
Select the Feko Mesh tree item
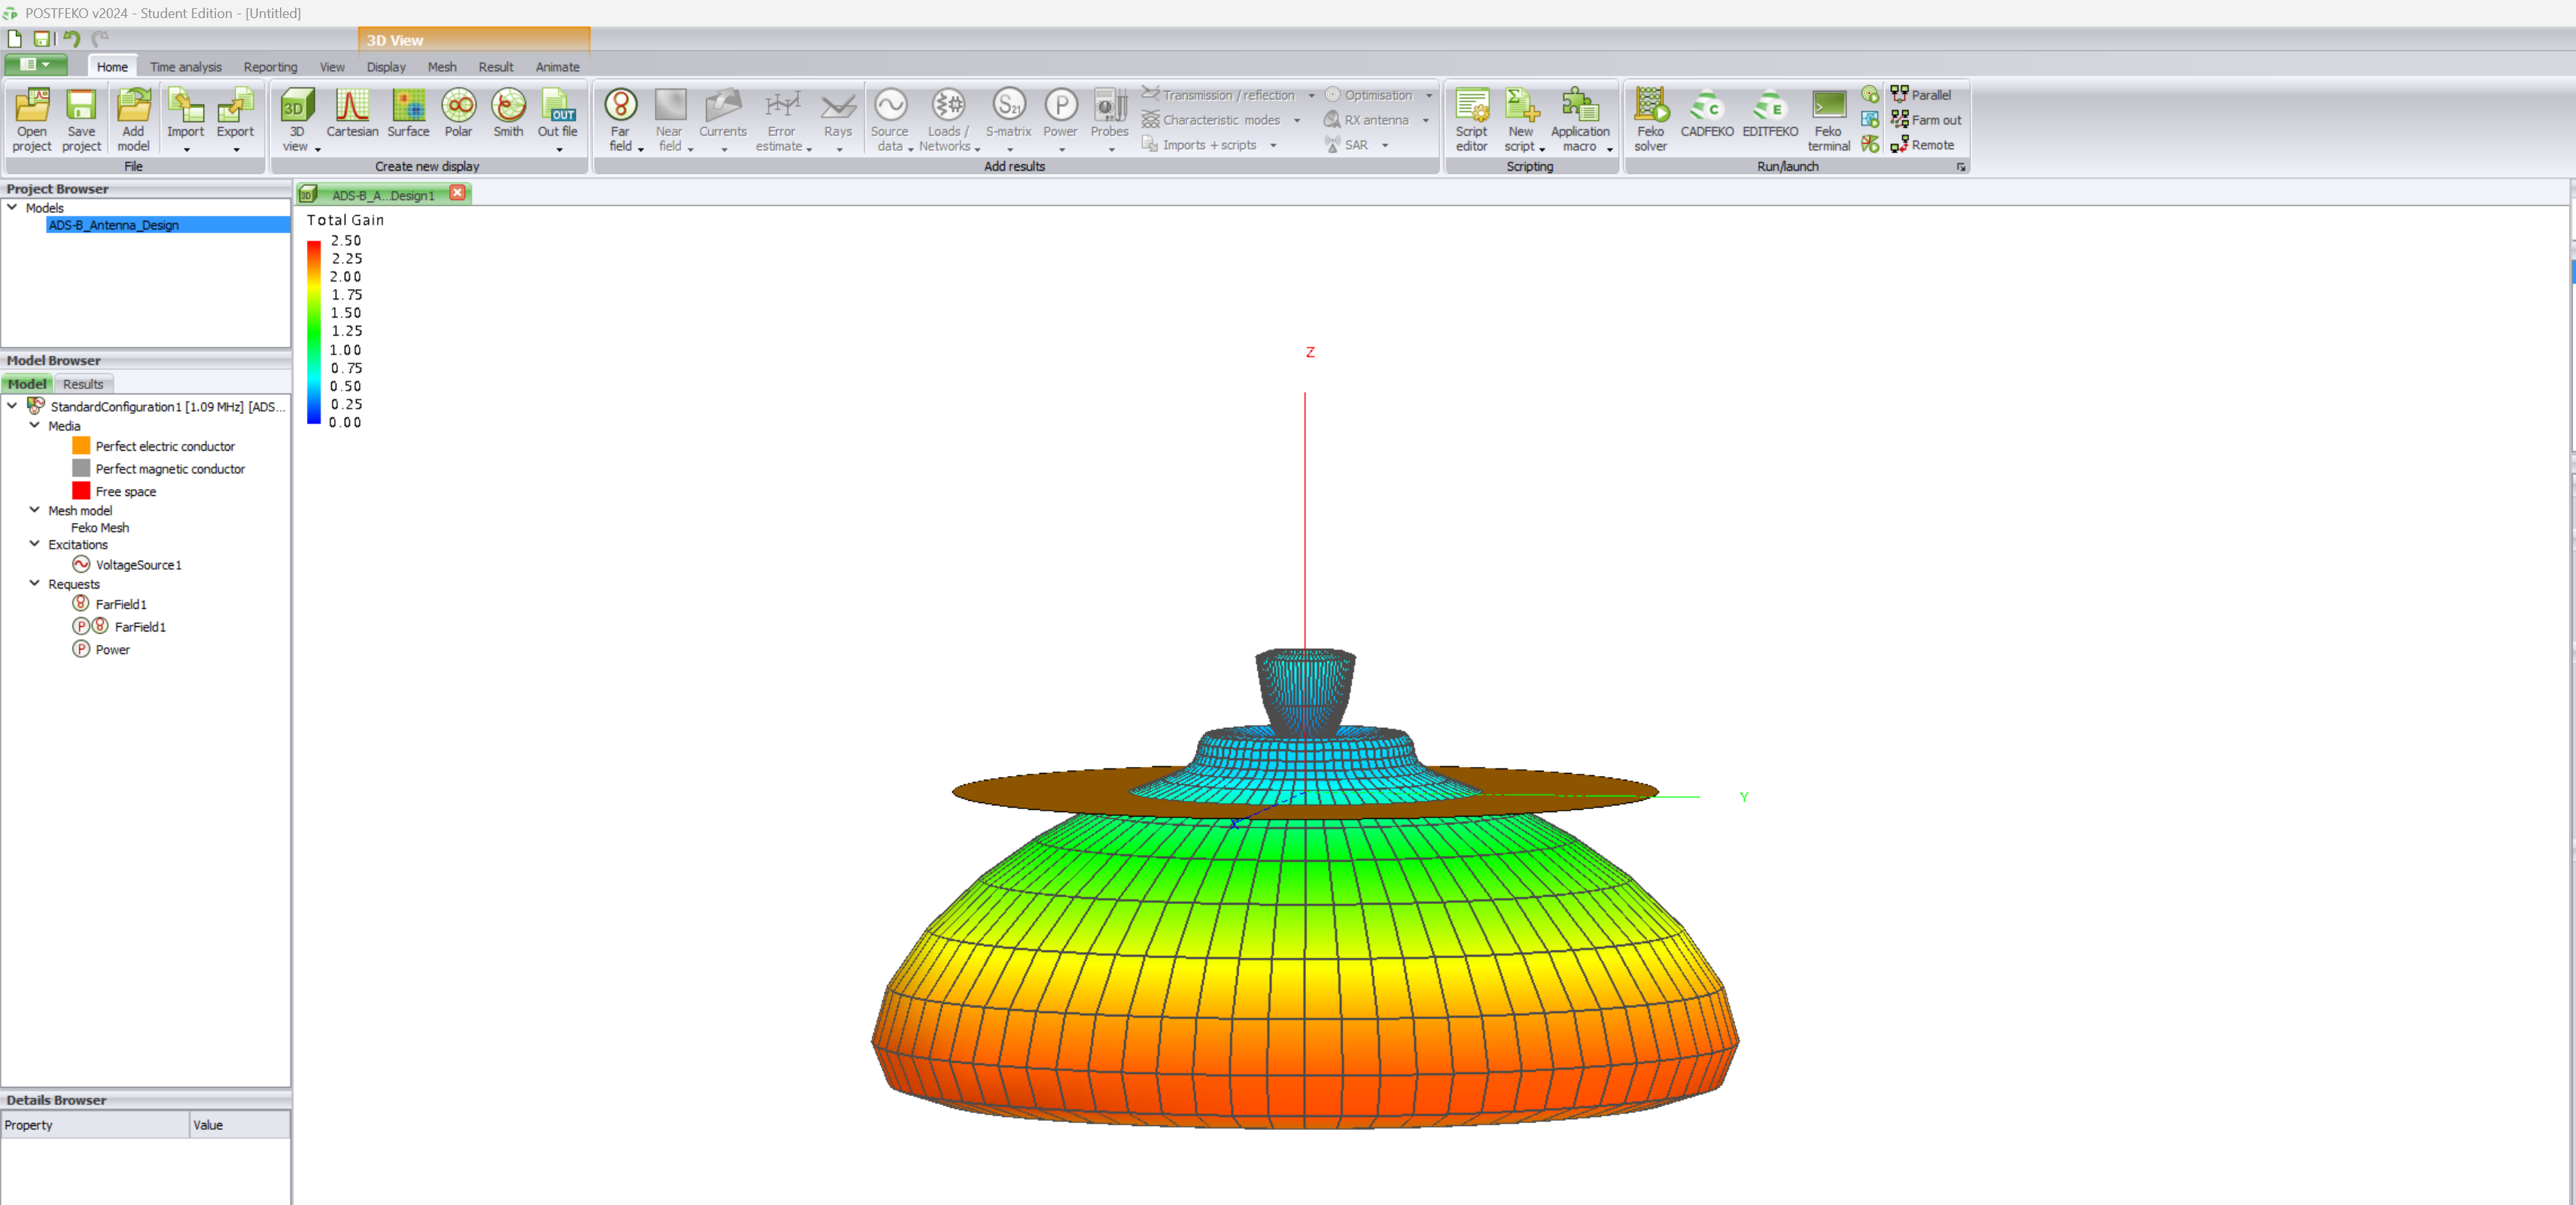coord(100,527)
